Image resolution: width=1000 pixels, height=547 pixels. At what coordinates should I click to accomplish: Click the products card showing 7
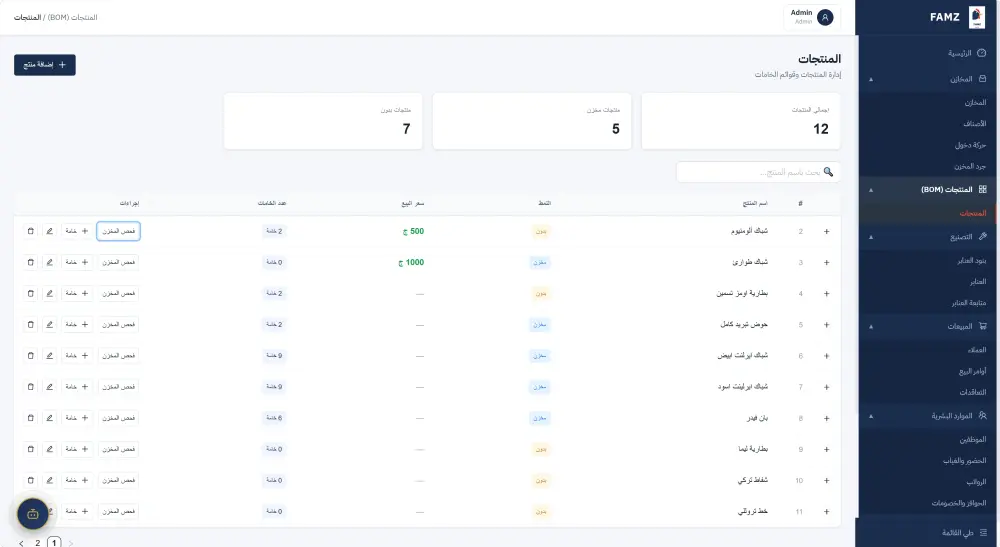(x=323, y=121)
